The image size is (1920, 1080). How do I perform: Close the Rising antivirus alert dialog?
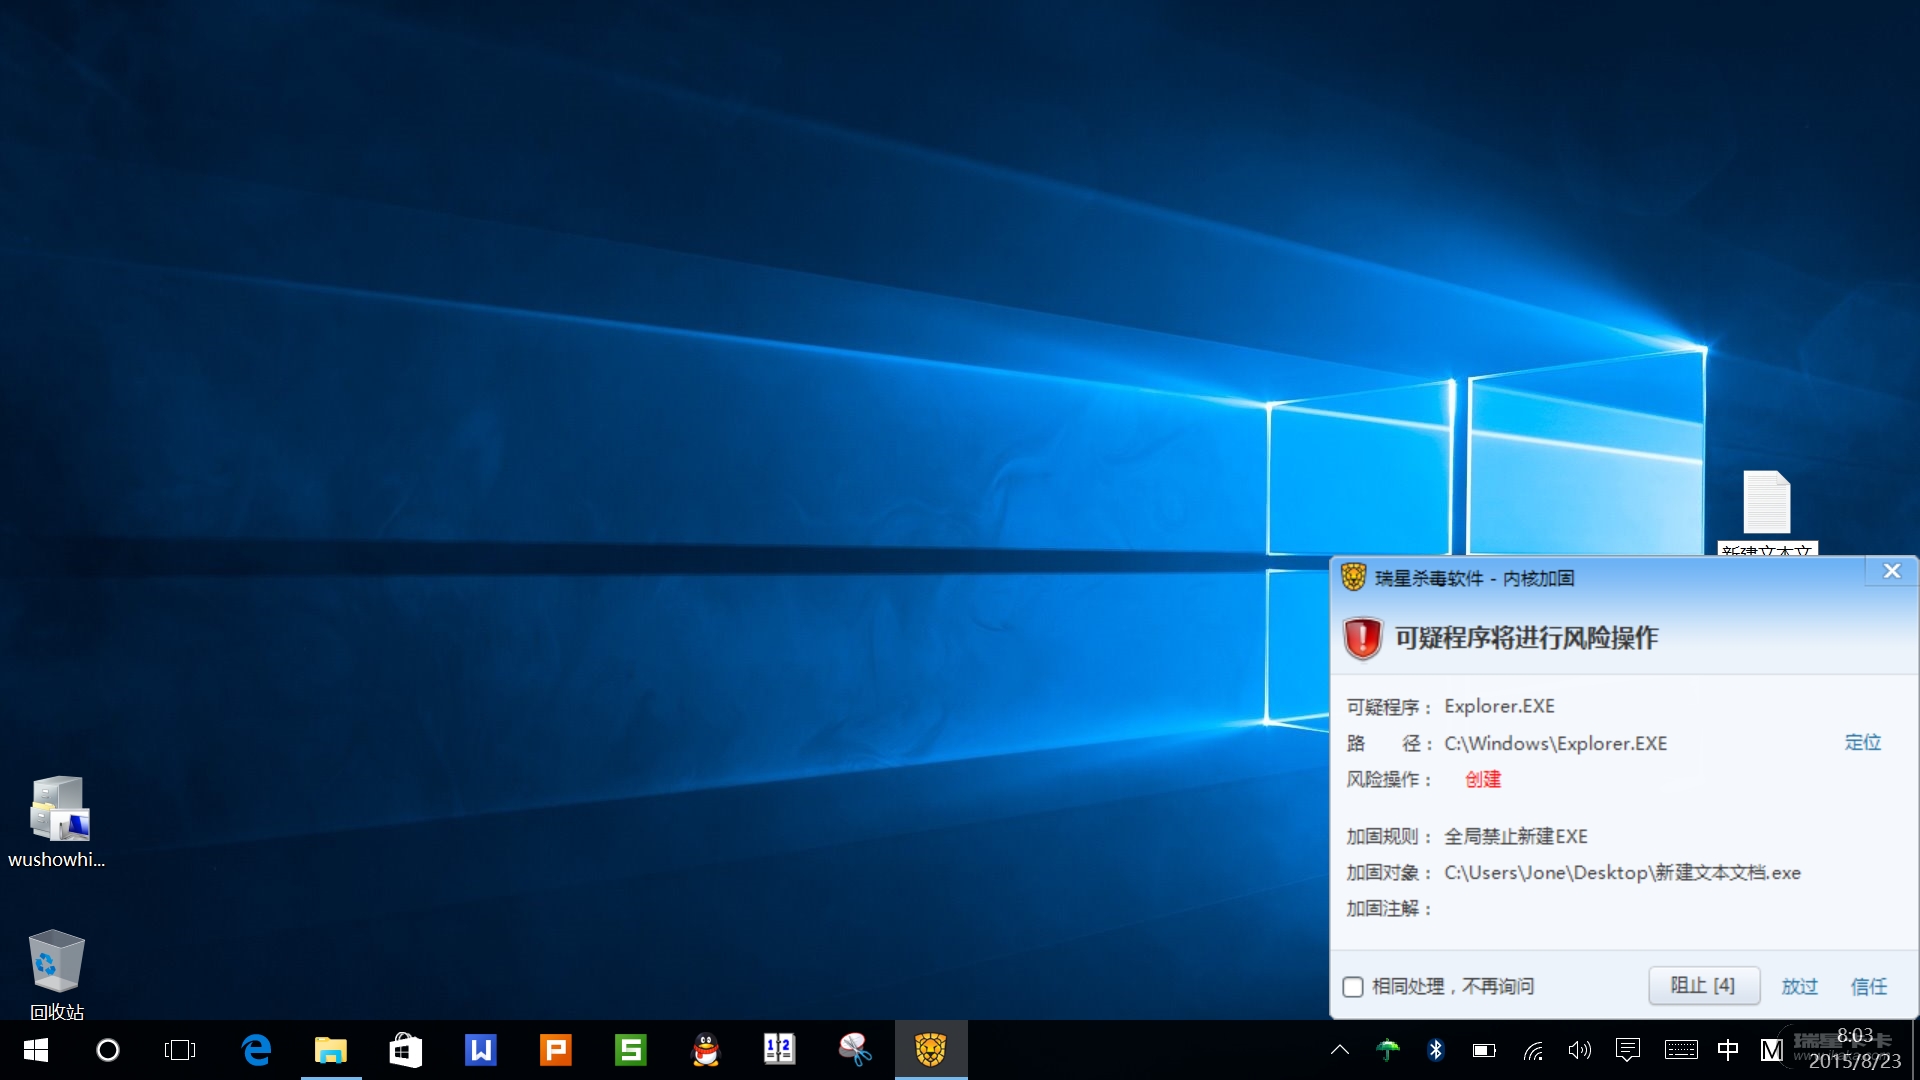(x=1891, y=571)
